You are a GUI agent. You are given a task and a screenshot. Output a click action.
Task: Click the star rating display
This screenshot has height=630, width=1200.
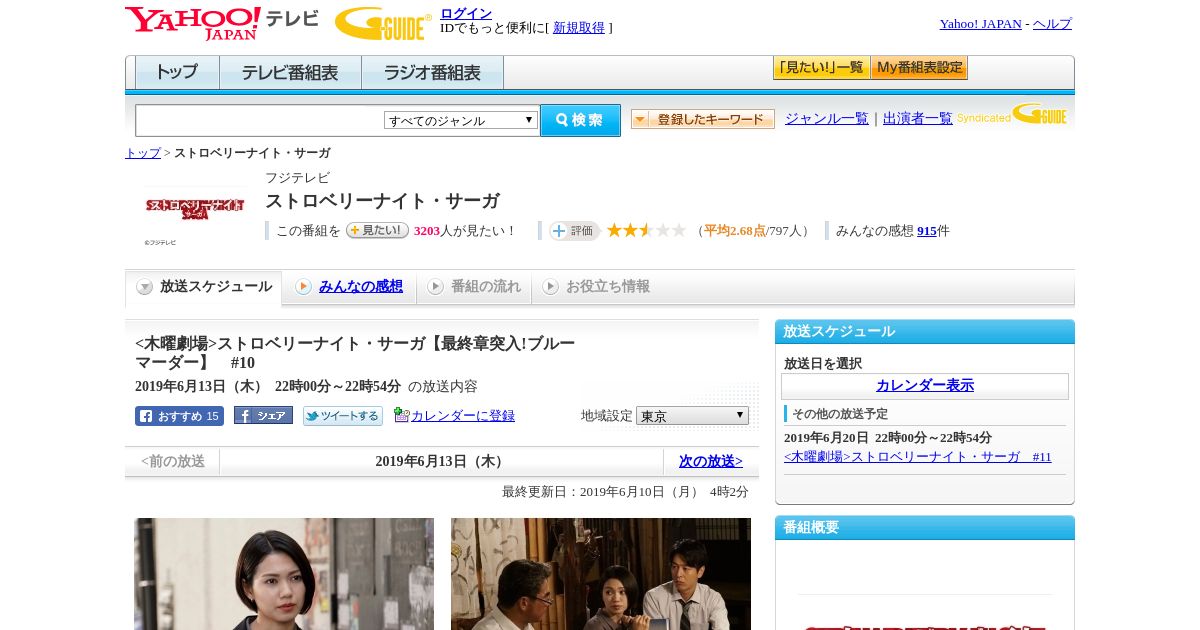(x=646, y=230)
